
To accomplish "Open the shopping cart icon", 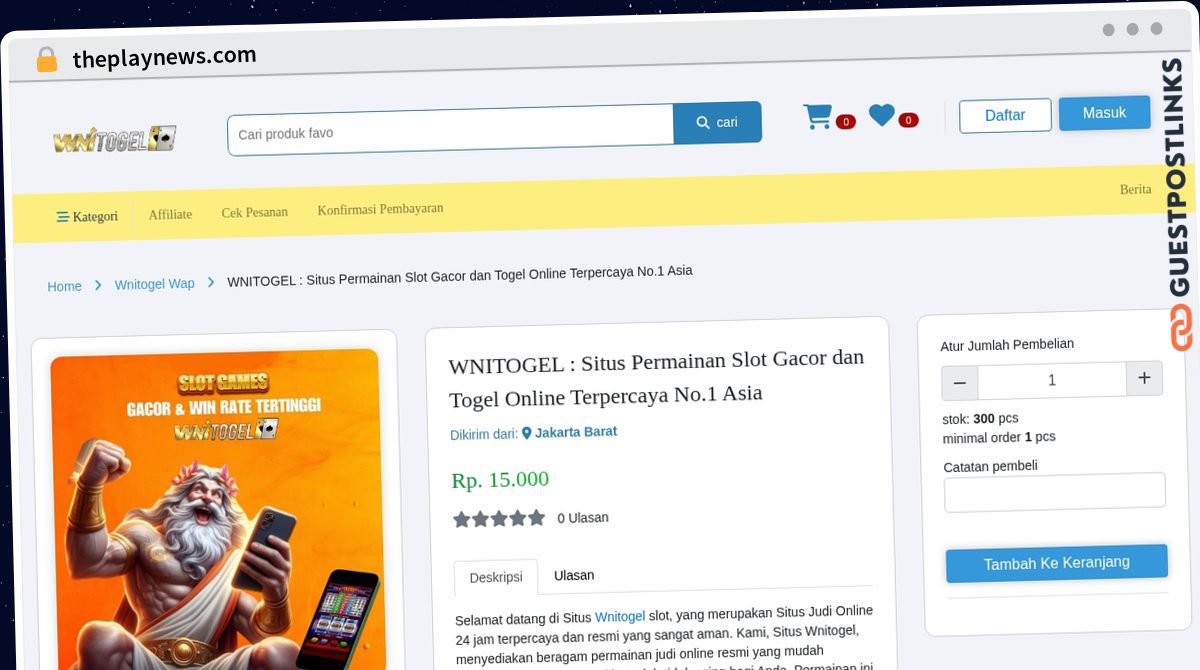I will 818,118.
